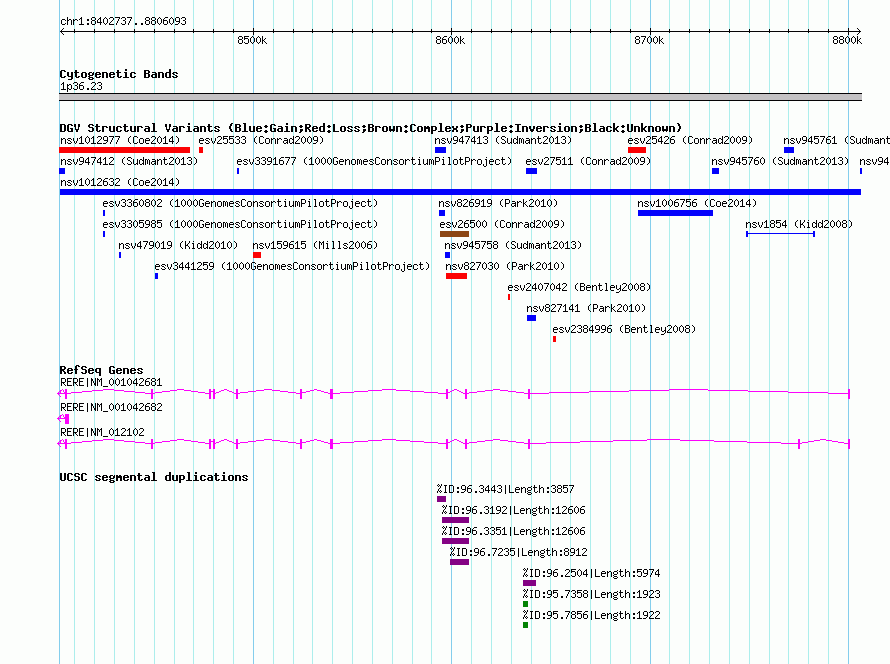The height and width of the screenshot is (664, 890).
Task: Click the Cytogenetic Bands track title
Action: pyautogui.click(x=119, y=74)
